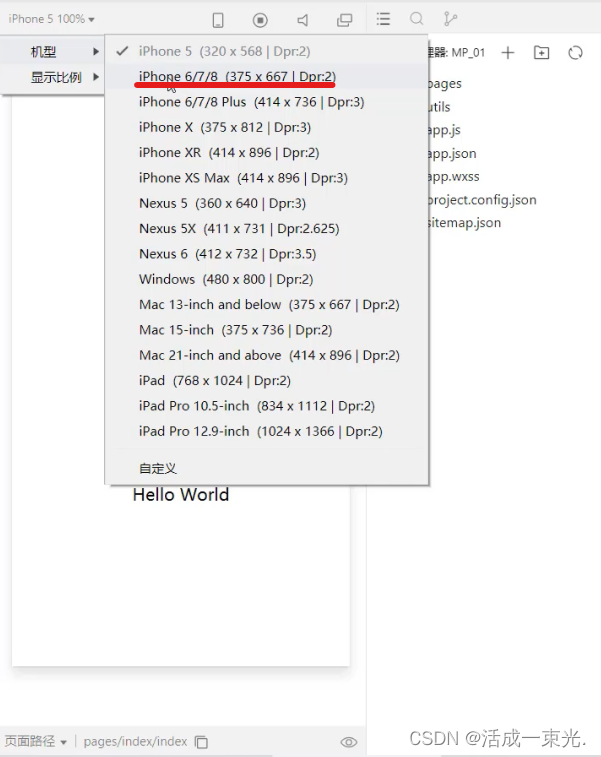Viewport: 601px width, 757px height.
Task: Select Mac 21-inch and above option
Action: click(x=266, y=355)
